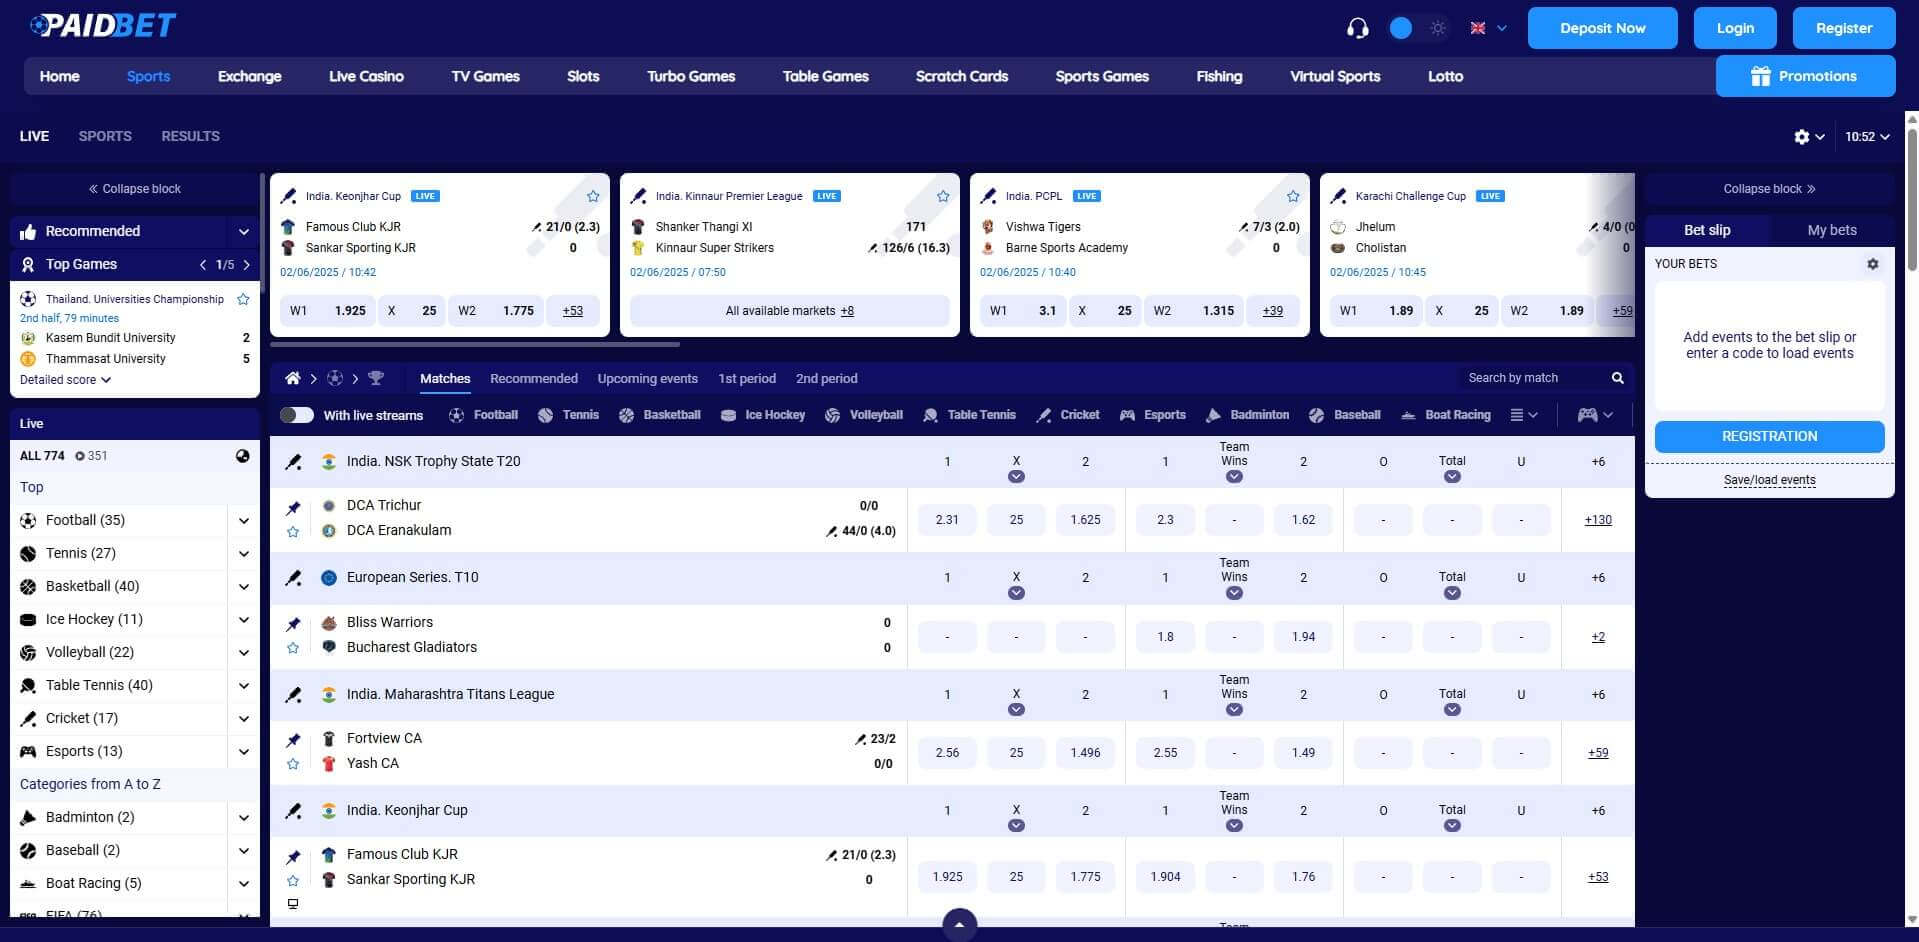Switch to the Results tab
1919x942 pixels.
[x=190, y=136]
